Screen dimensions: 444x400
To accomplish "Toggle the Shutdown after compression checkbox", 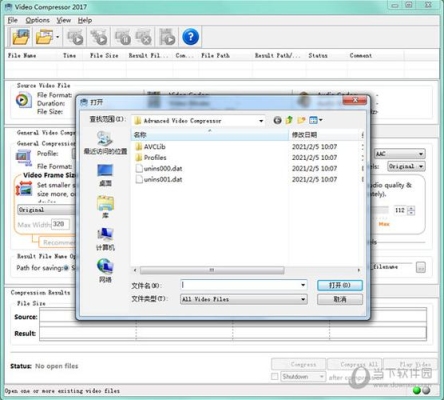I will (x=275, y=377).
